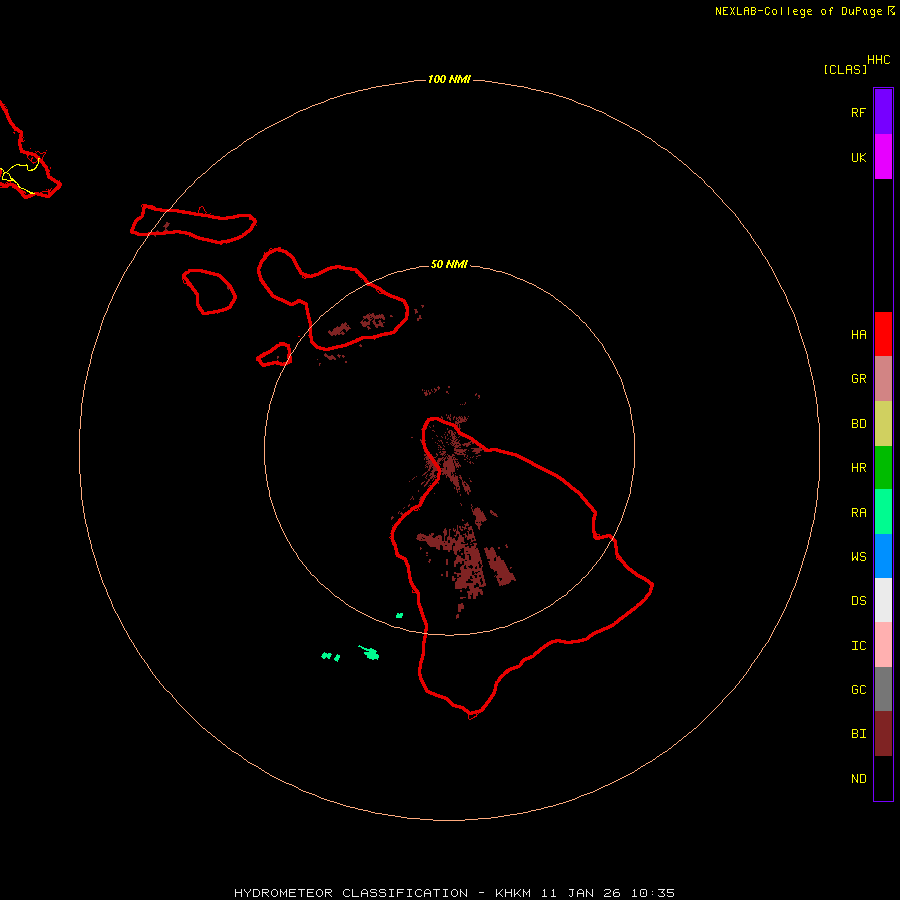900x900 pixels.
Task: Click the 50 NMI range ring label
Action: pyautogui.click(x=449, y=264)
